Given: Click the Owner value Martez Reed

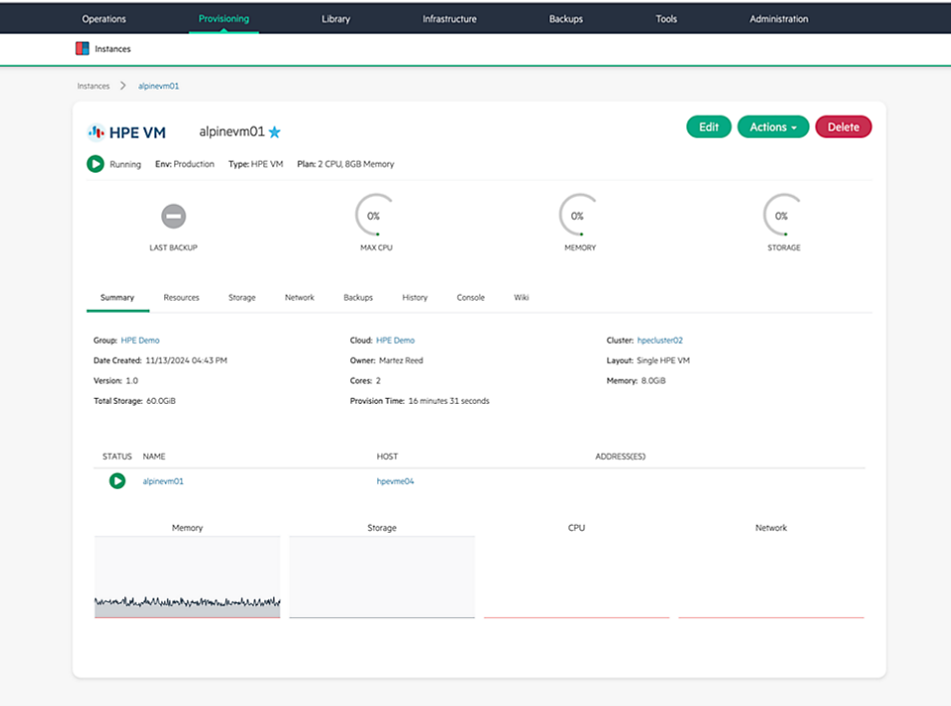Looking at the screenshot, I should click(401, 360).
